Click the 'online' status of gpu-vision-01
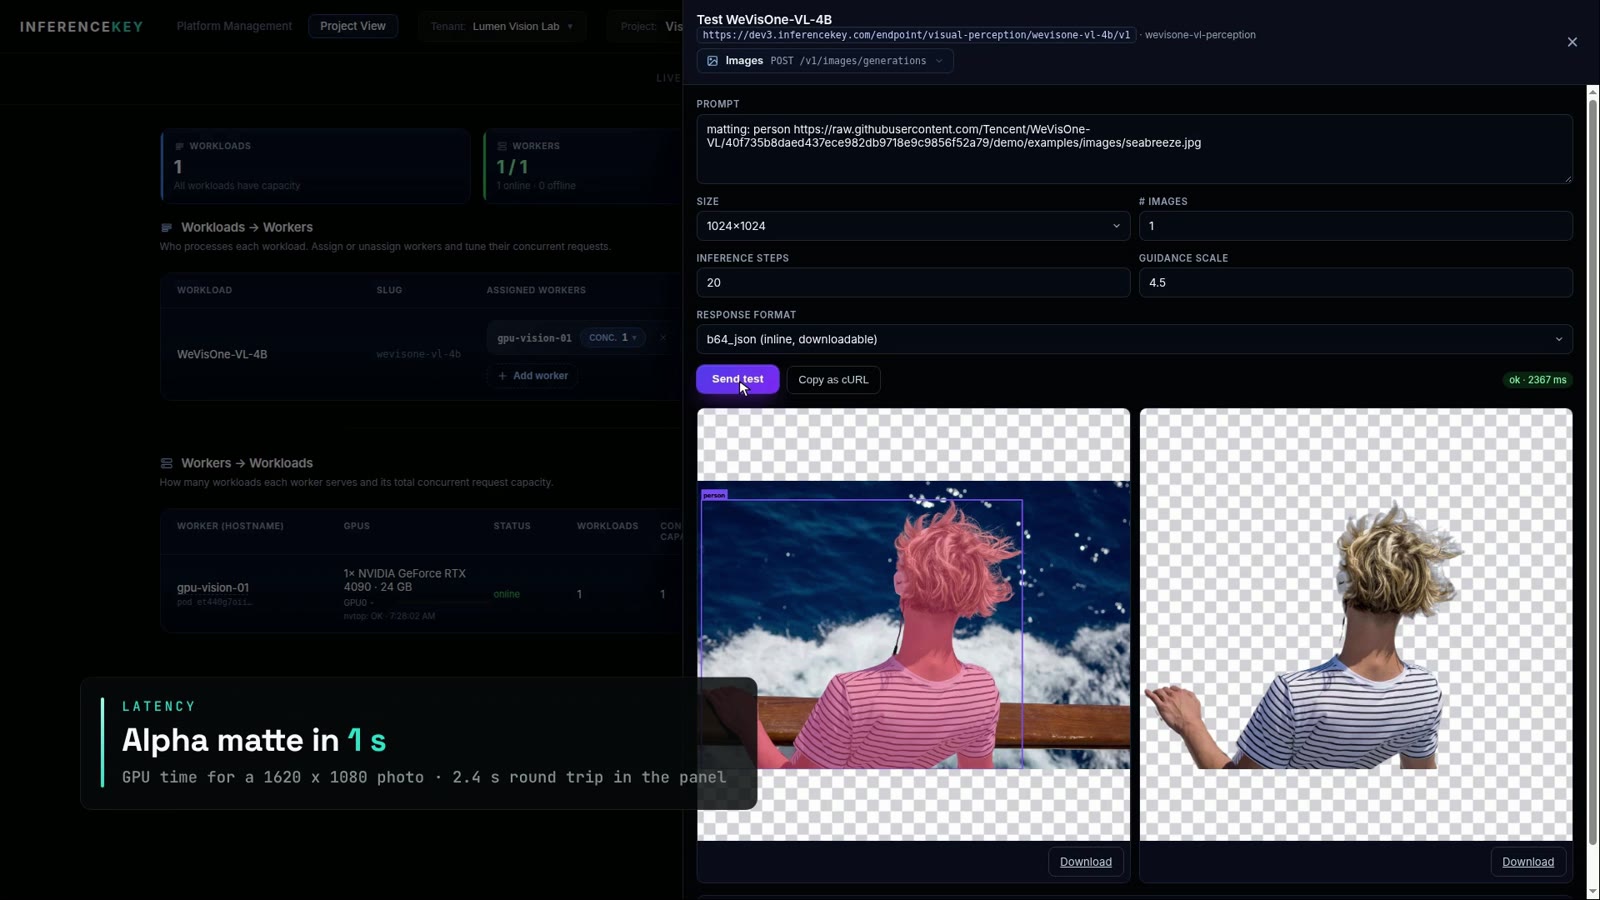1600x900 pixels. pos(506,594)
